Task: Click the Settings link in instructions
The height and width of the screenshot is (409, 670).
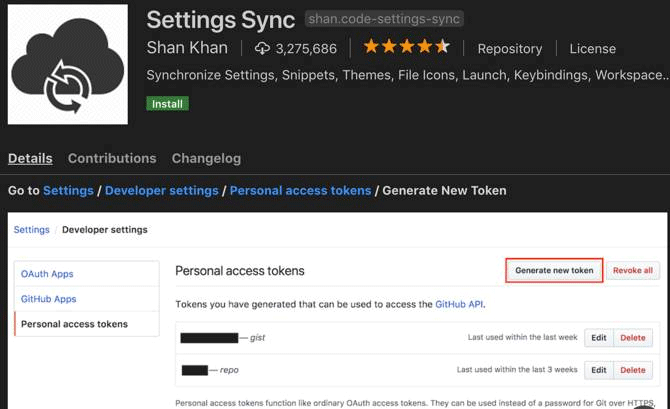Action: [68, 190]
